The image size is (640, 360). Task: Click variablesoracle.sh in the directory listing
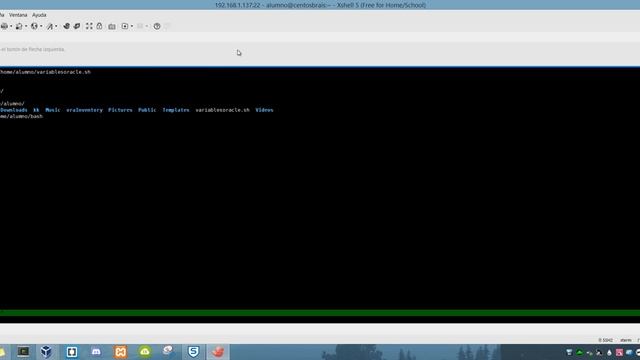[x=222, y=110]
